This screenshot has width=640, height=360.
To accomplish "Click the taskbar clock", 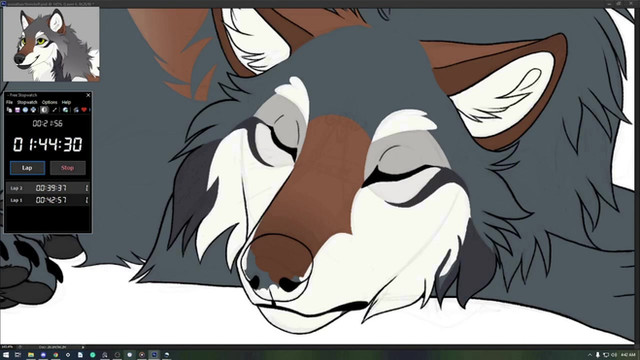I will pyautogui.click(x=628, y=355).
